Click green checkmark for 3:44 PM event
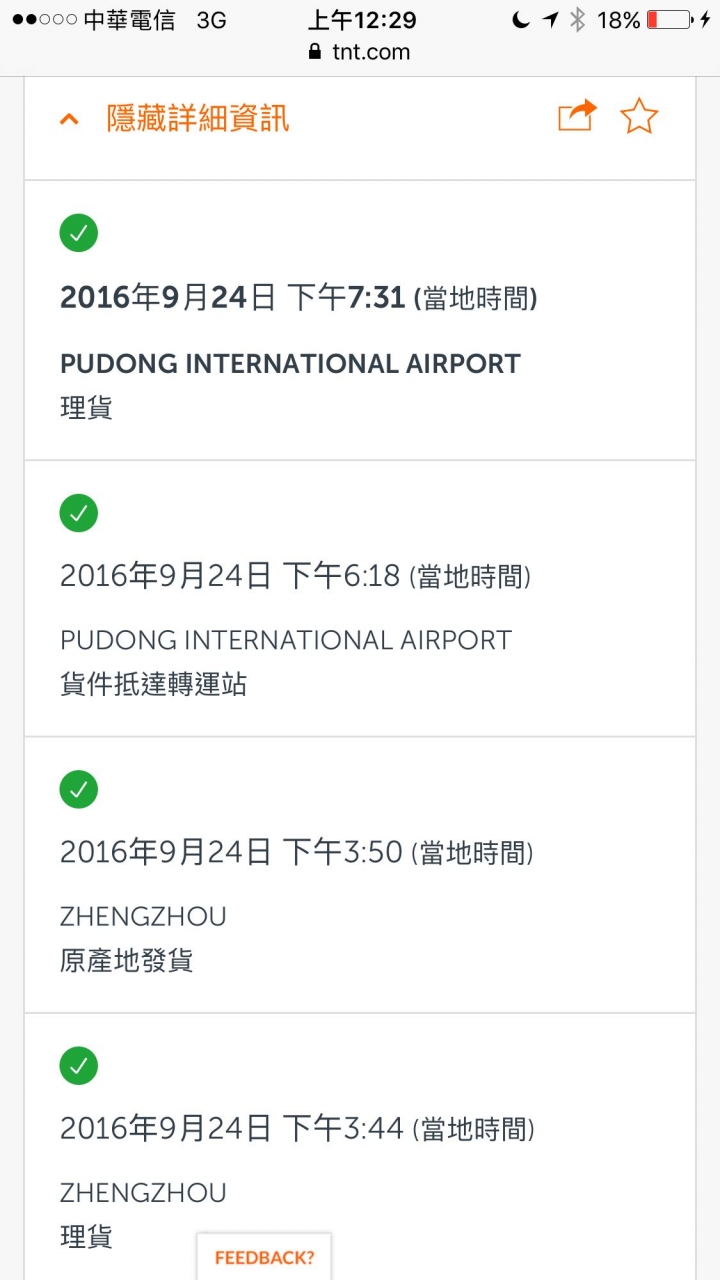Image resolution: width=720 pixels, height=1280 pixels. pyautogui.click(x=78, y=1066)
